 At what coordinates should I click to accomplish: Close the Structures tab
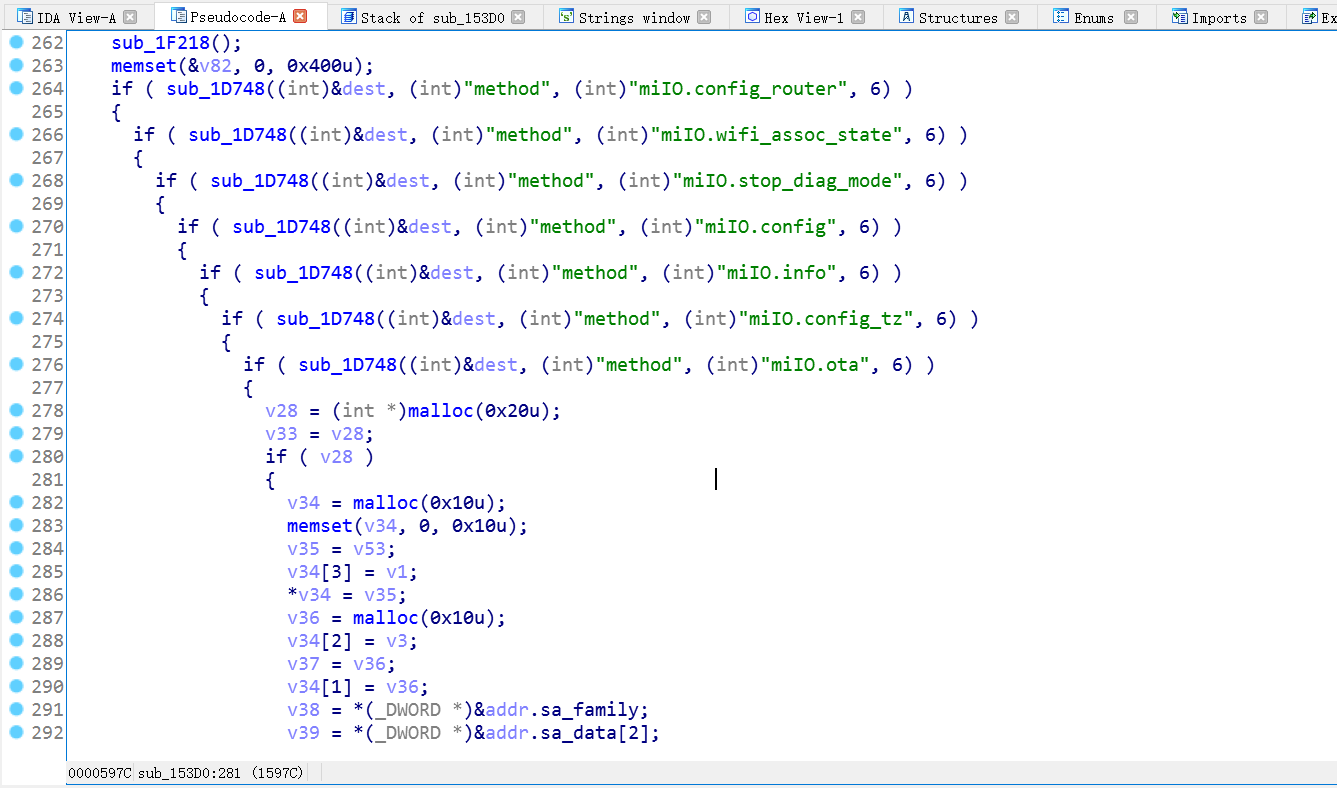click(x=1012, y=17)
